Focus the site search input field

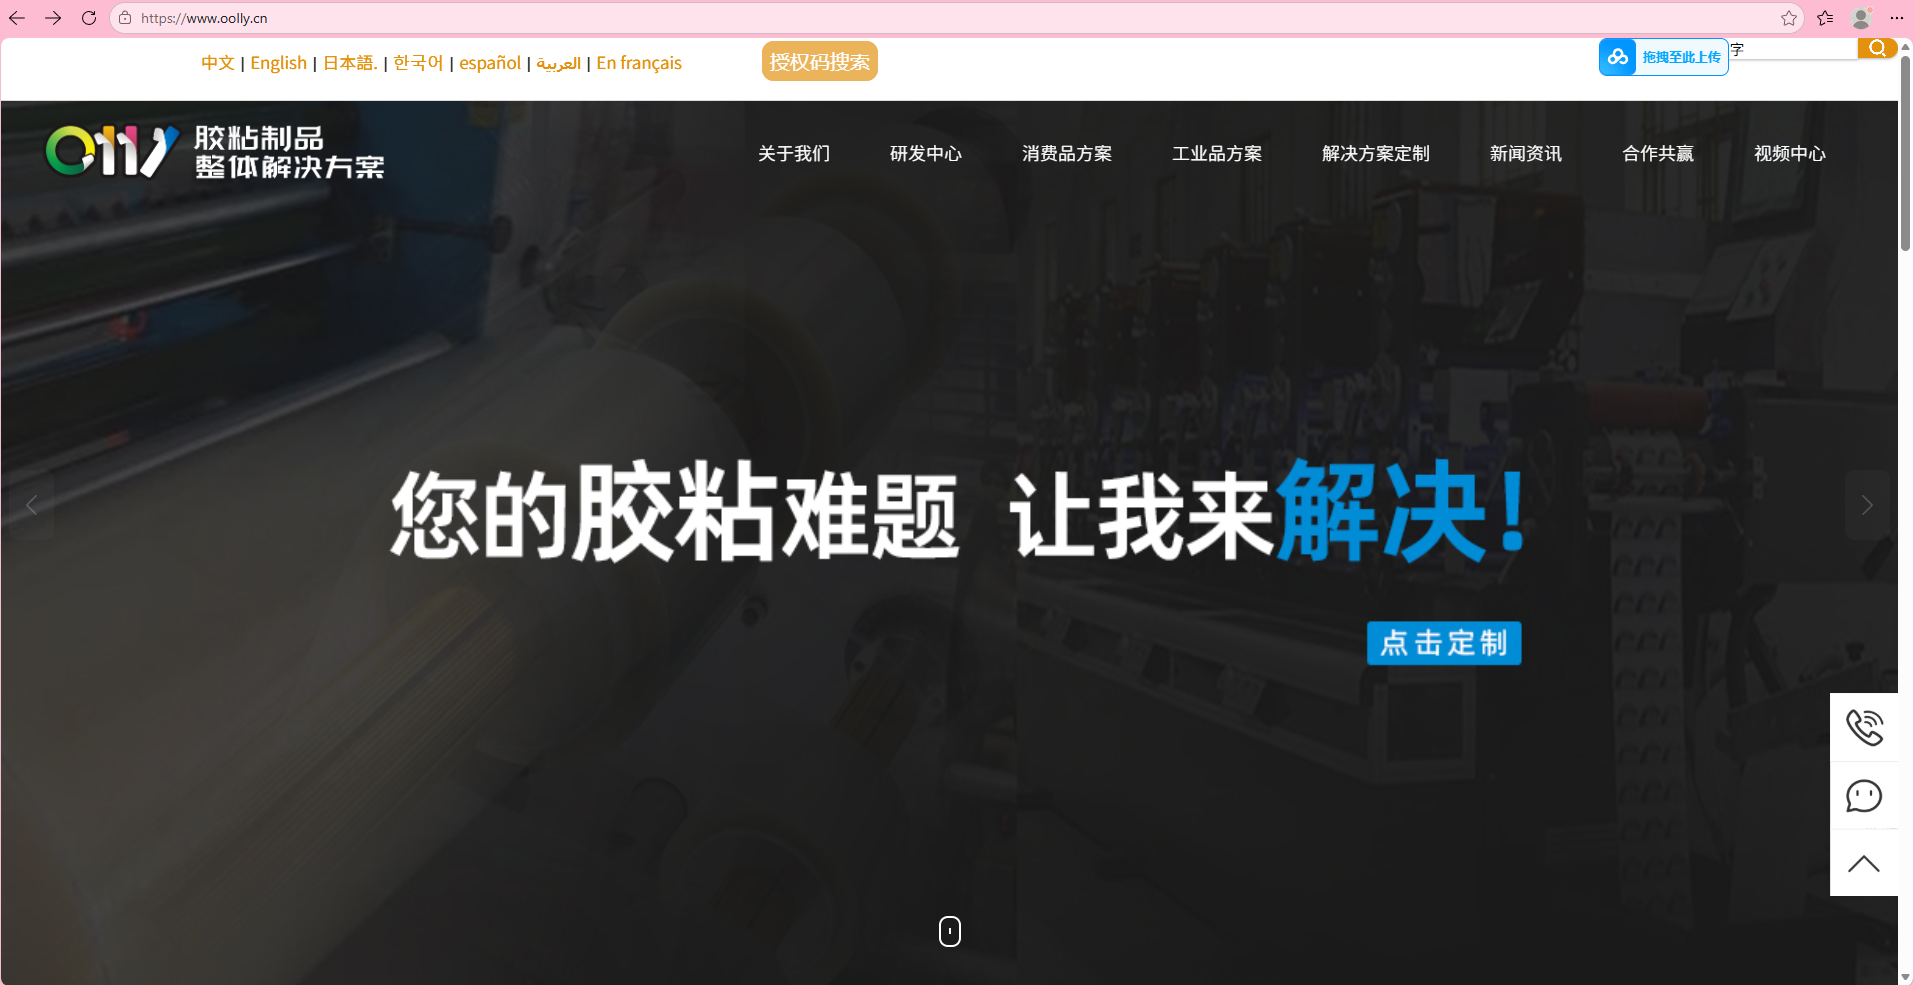coord(1793,49)
